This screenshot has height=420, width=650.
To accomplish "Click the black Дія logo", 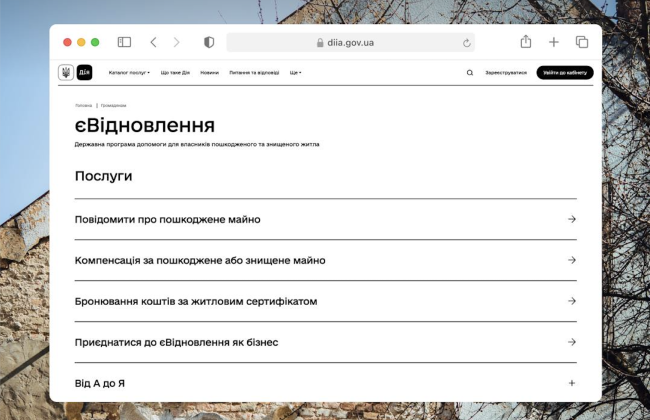I will pyautogui.click(x=84, y=73).
